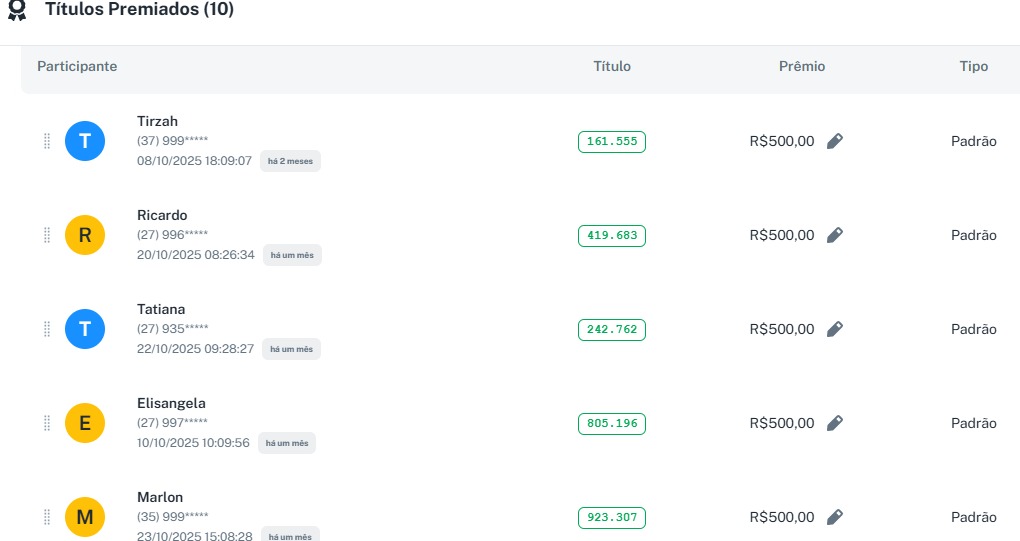1020x541 pixels.
Task: Click Tirzah's blue T avatar
Action: click(x=85, y=141)
